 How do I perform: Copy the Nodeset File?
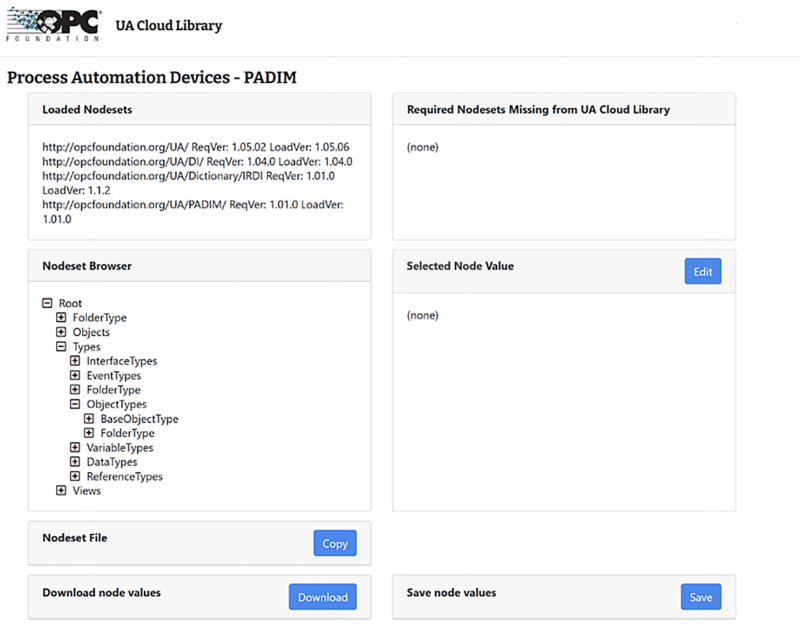335,544
